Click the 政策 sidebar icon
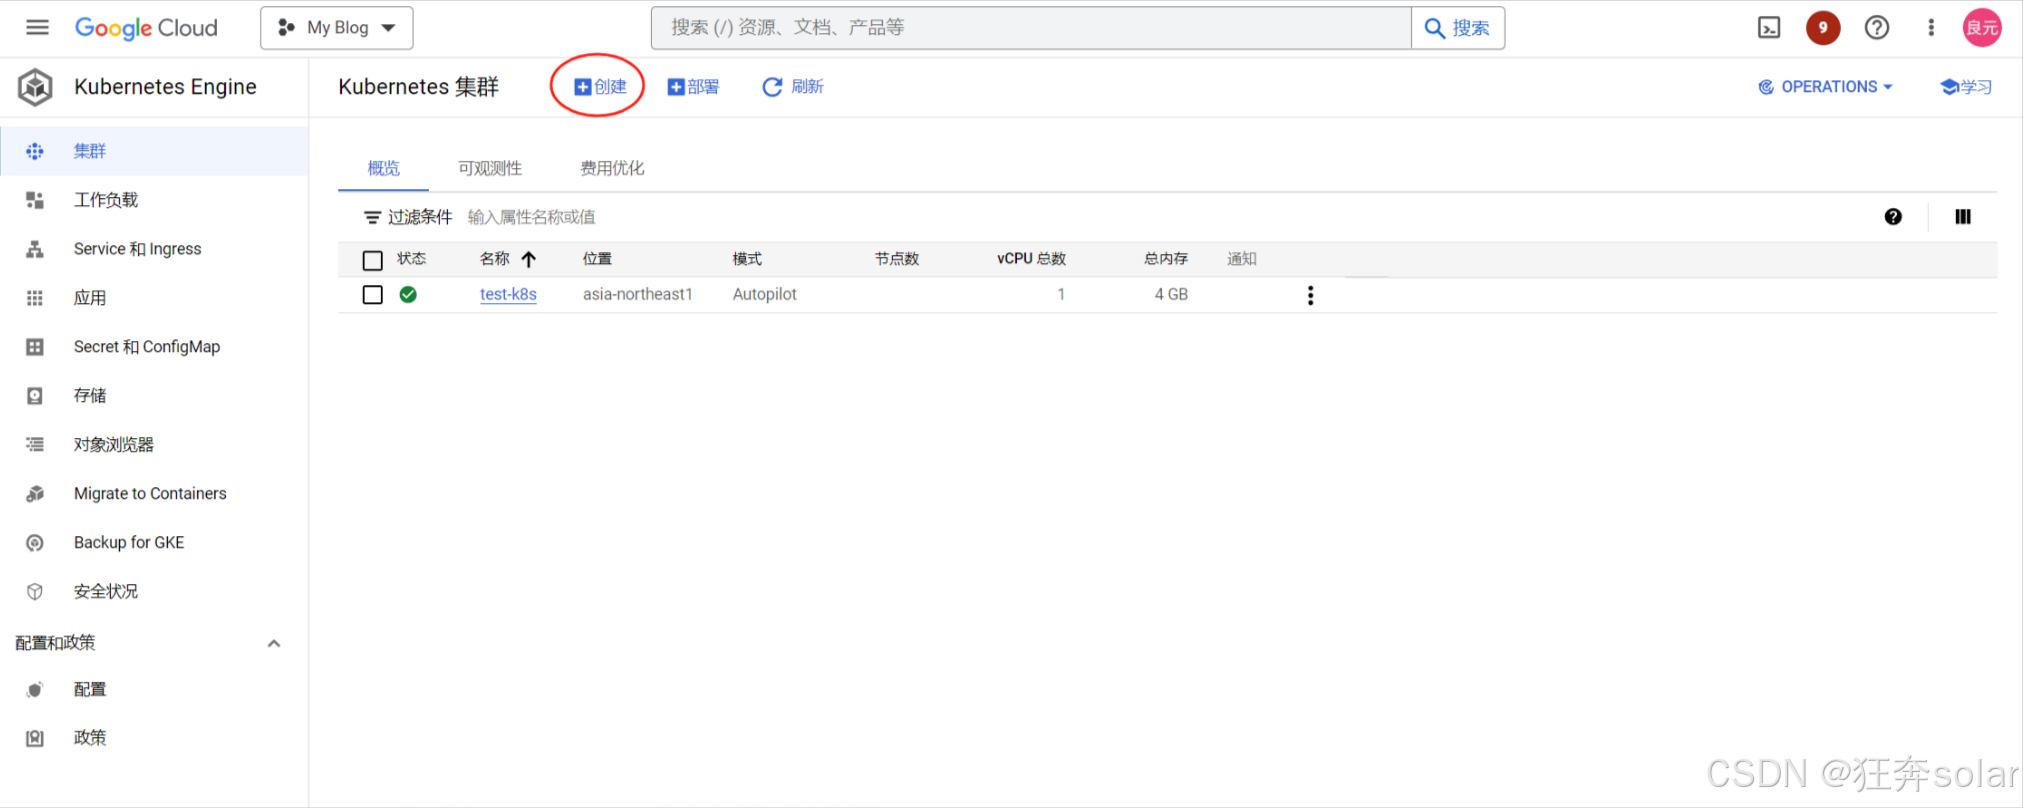Viewport: 2023px width, 808px height. [x=35, y=738]
